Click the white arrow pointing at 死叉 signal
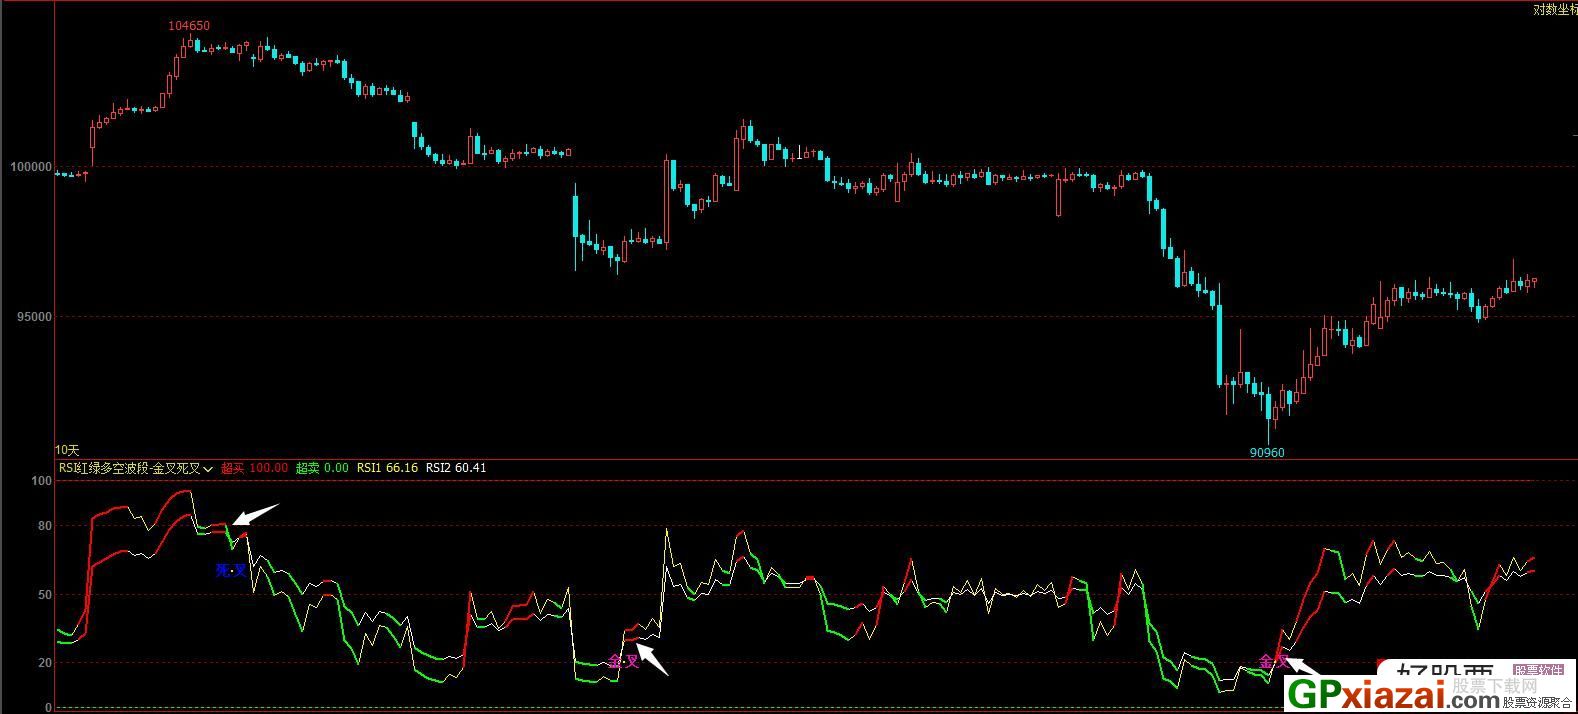The height and width of the screenshot is (714, 1578). pyautogui.click(x=255, y=514)
